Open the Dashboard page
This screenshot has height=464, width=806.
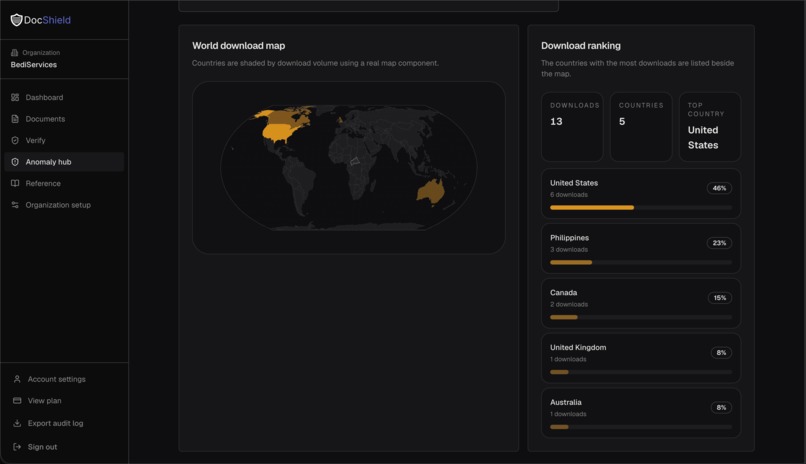click(x=64, y=97)
